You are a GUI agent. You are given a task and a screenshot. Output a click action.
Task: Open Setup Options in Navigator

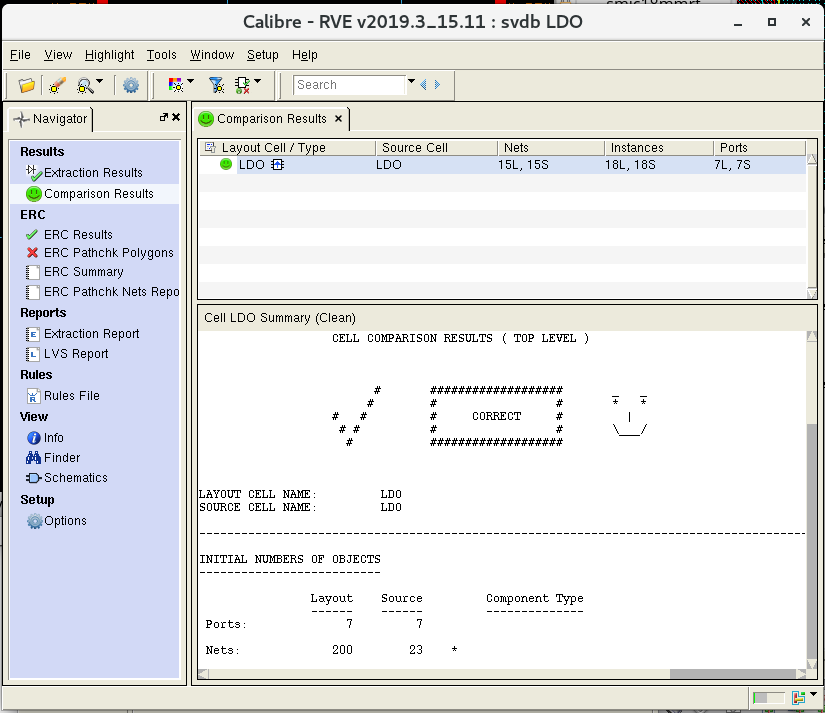[x=65, y=521]
